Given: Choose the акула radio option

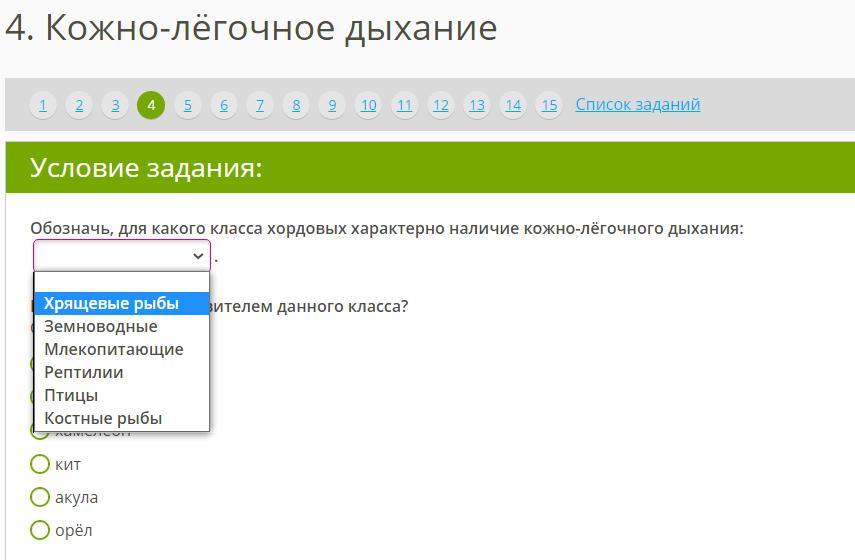Looking at the screenshot, I should [x=40, y=497].
